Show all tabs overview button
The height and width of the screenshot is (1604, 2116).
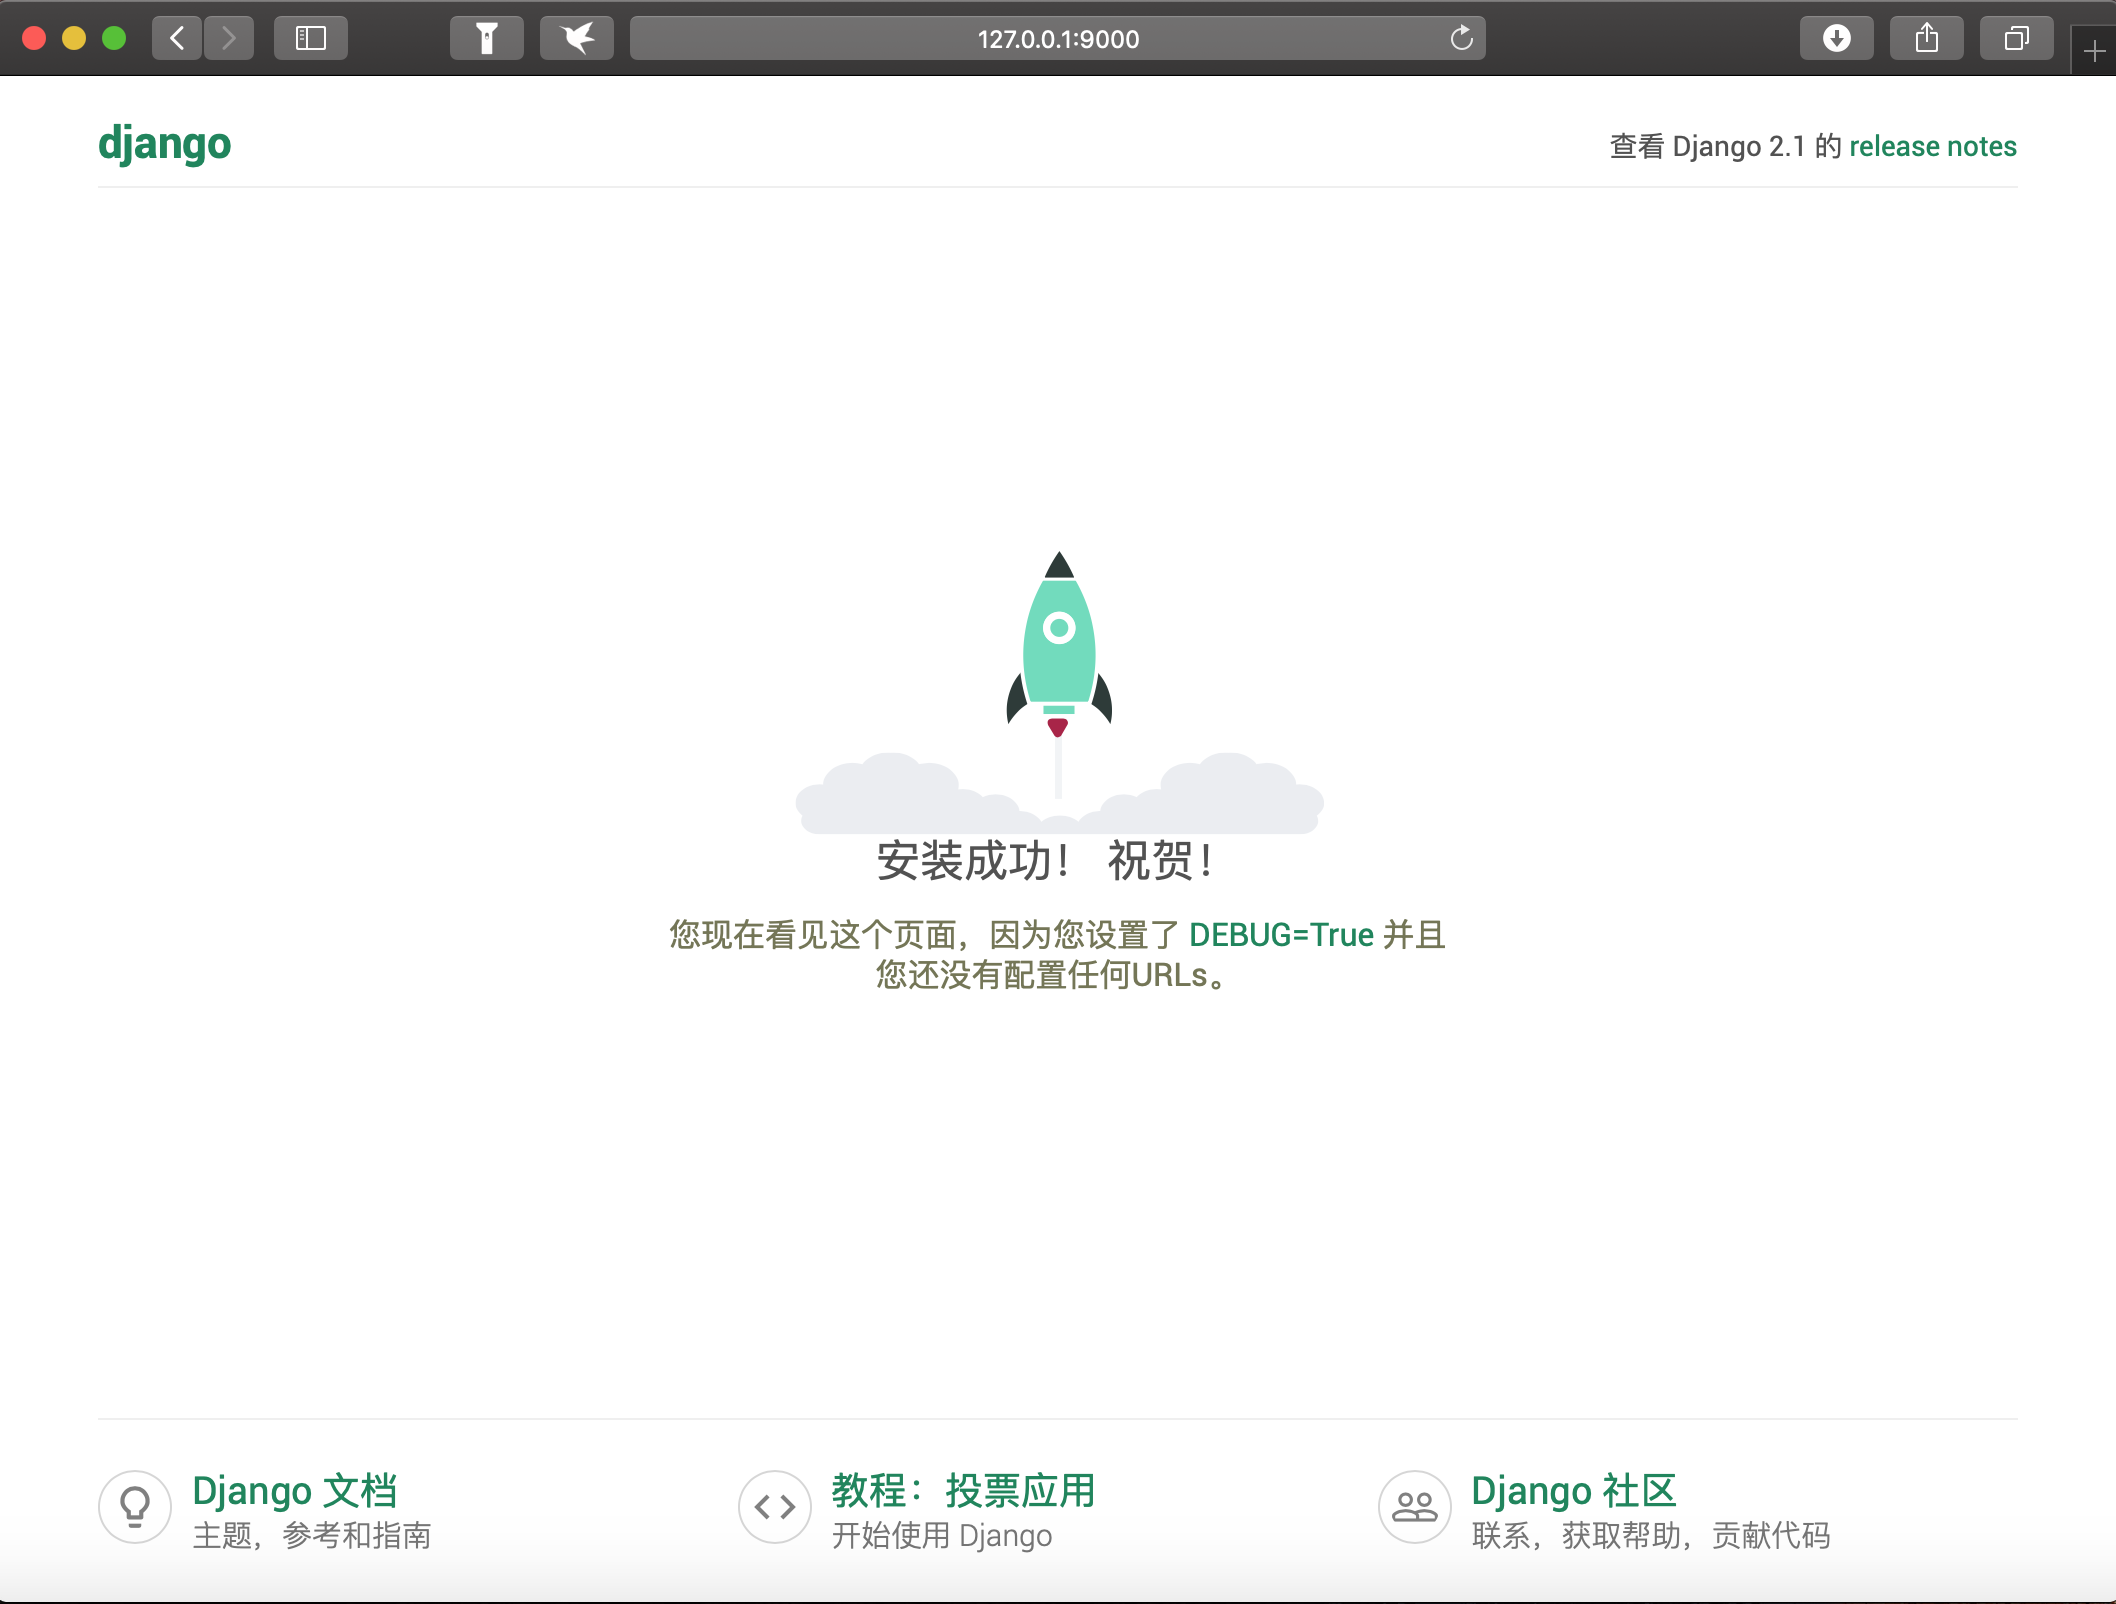[2017, 39]
